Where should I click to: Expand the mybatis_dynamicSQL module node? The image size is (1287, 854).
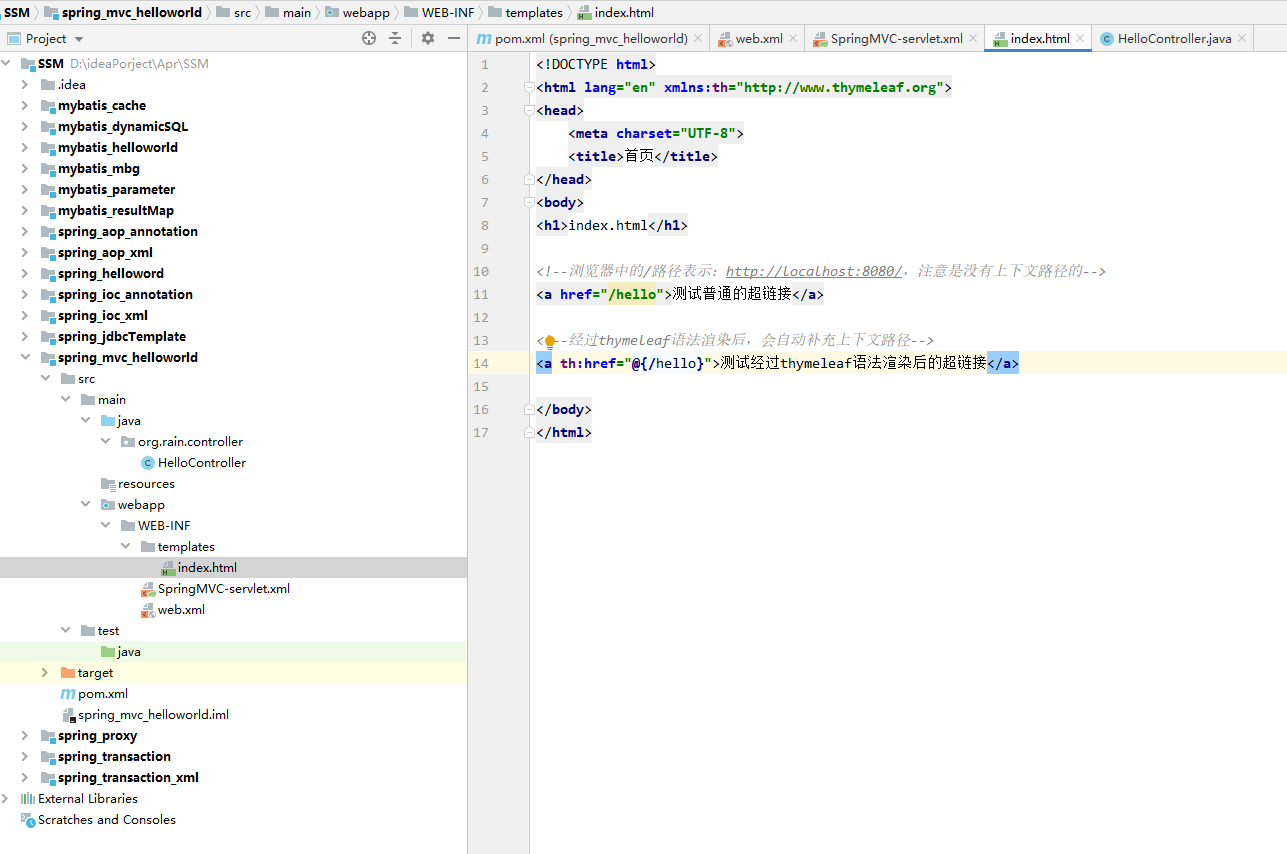click(x=26, y=127)
